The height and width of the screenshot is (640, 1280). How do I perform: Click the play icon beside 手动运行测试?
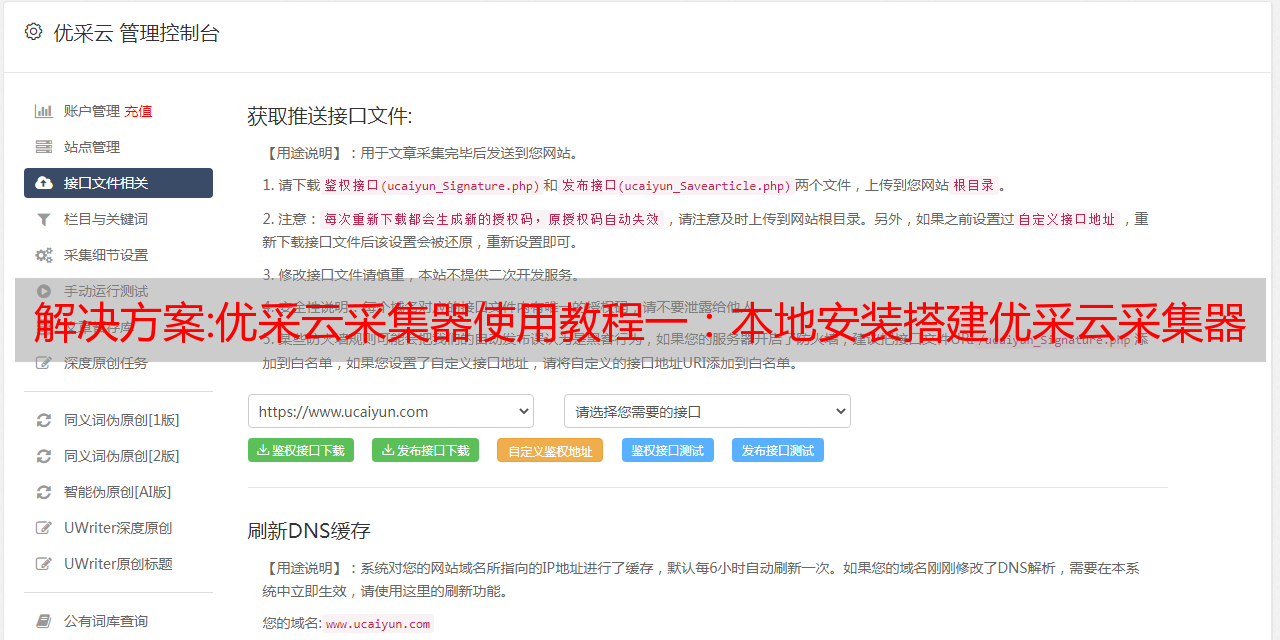pos(44,291)
